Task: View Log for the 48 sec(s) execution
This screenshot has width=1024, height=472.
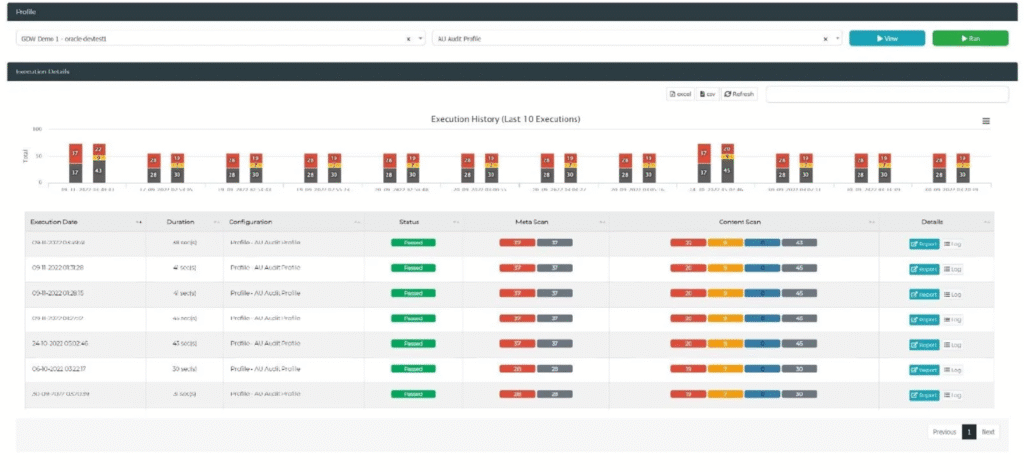Action: pos(952,244)
